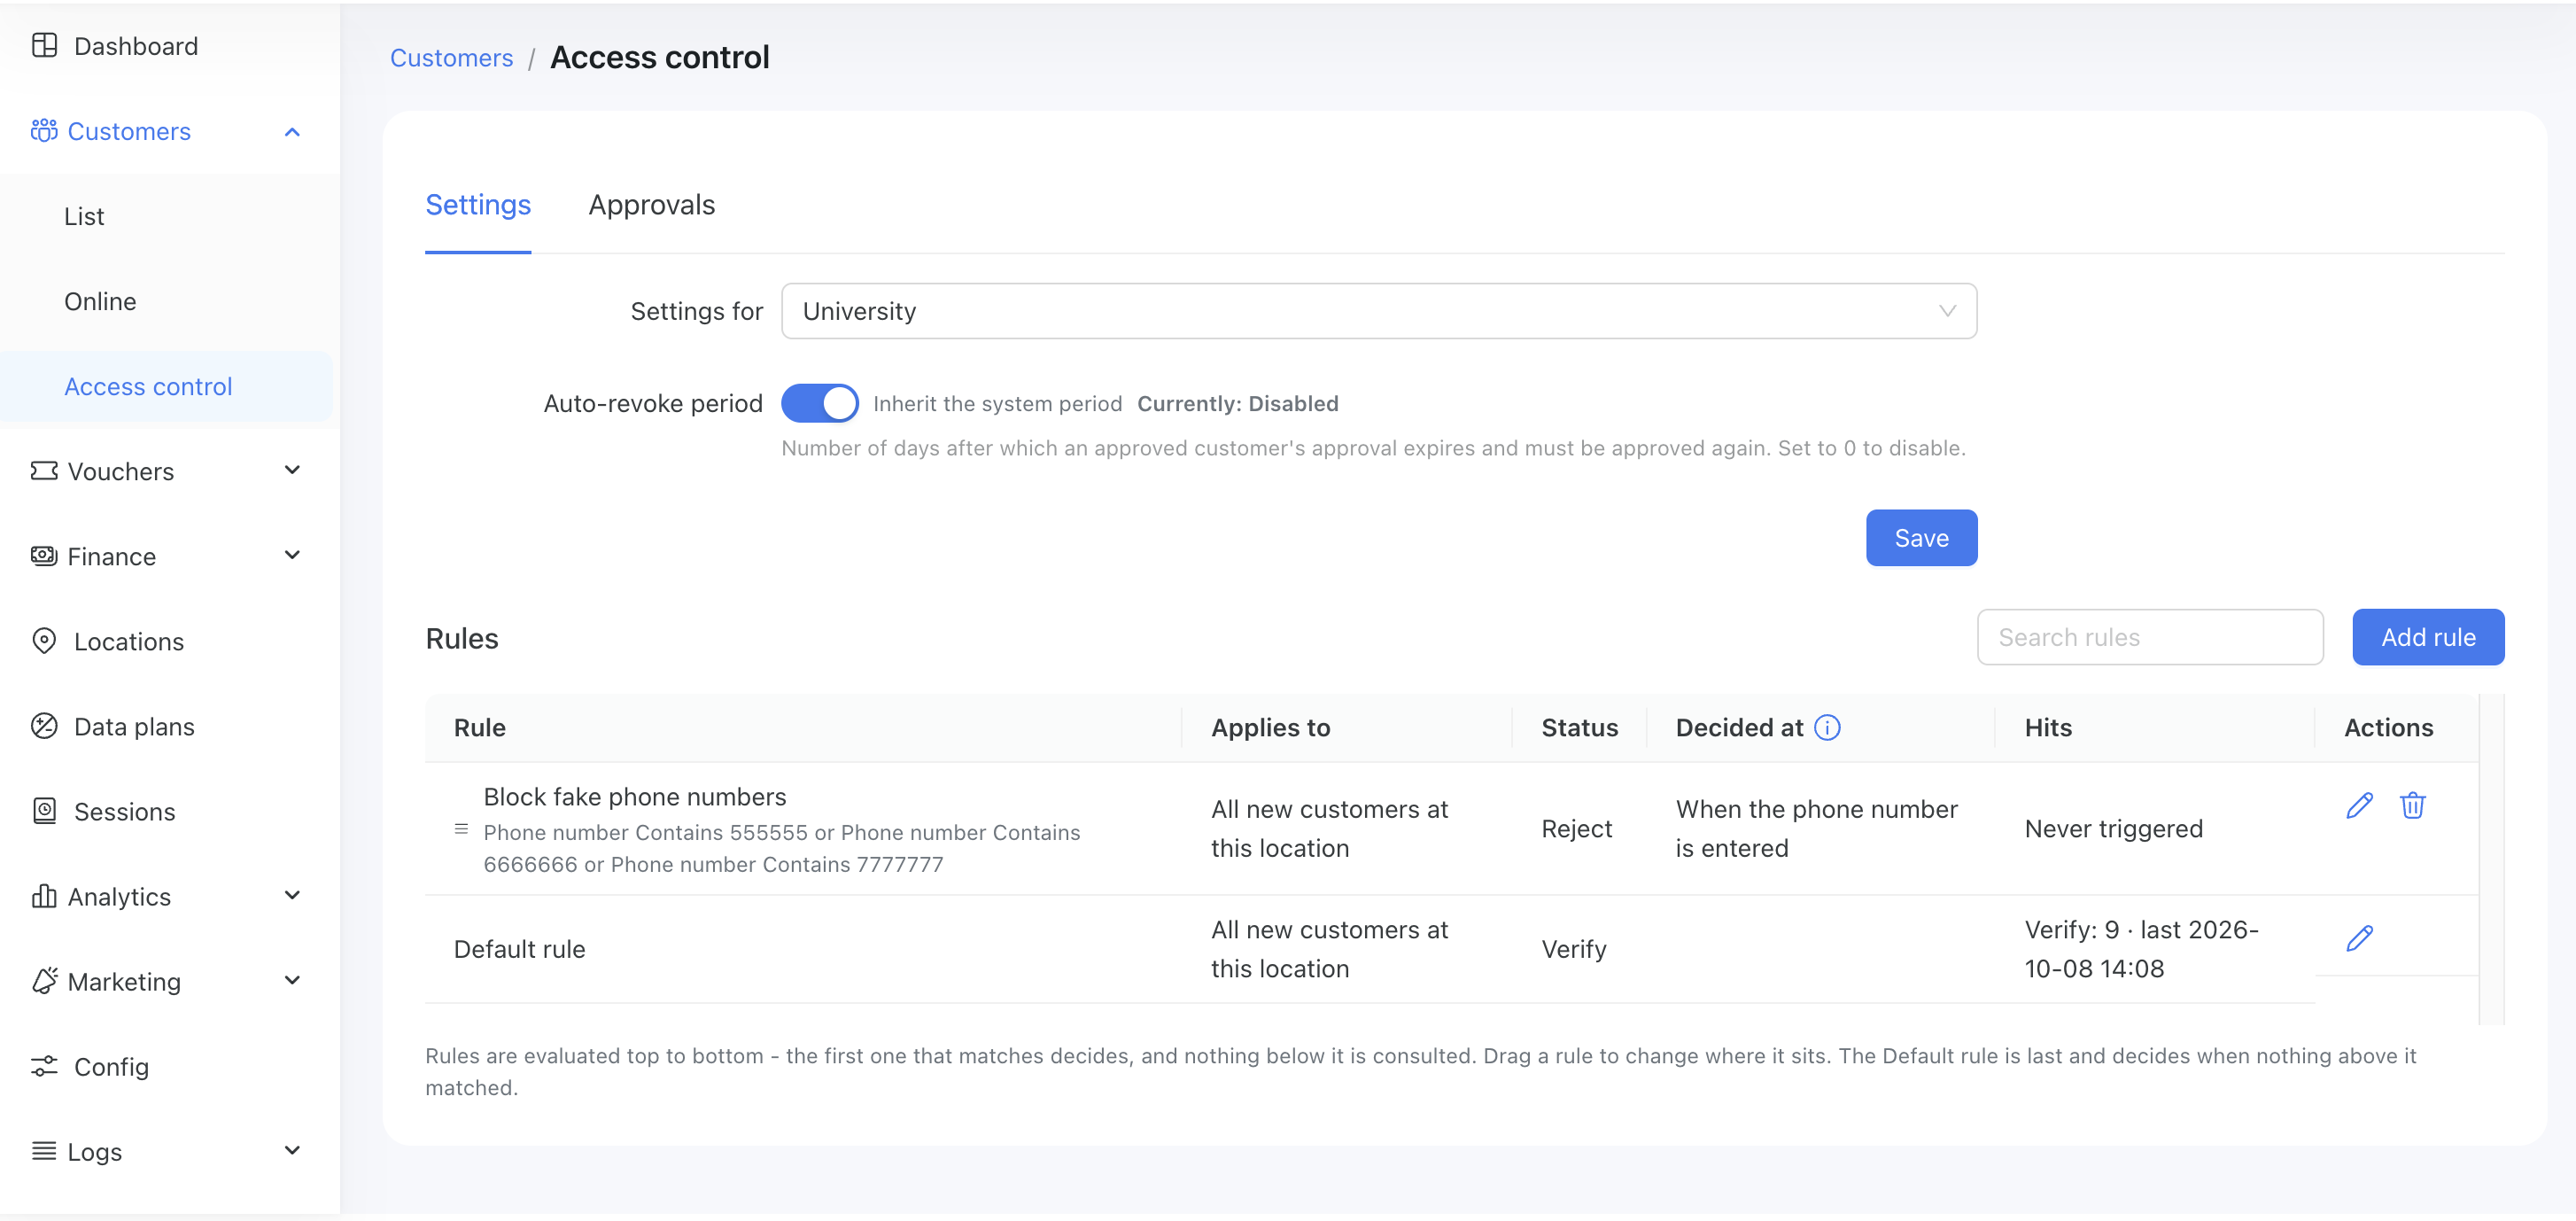Screen dimensions: 2576x1221
Task: Click the Verify status of Default rule
Action: click(x=1573, y=949)
